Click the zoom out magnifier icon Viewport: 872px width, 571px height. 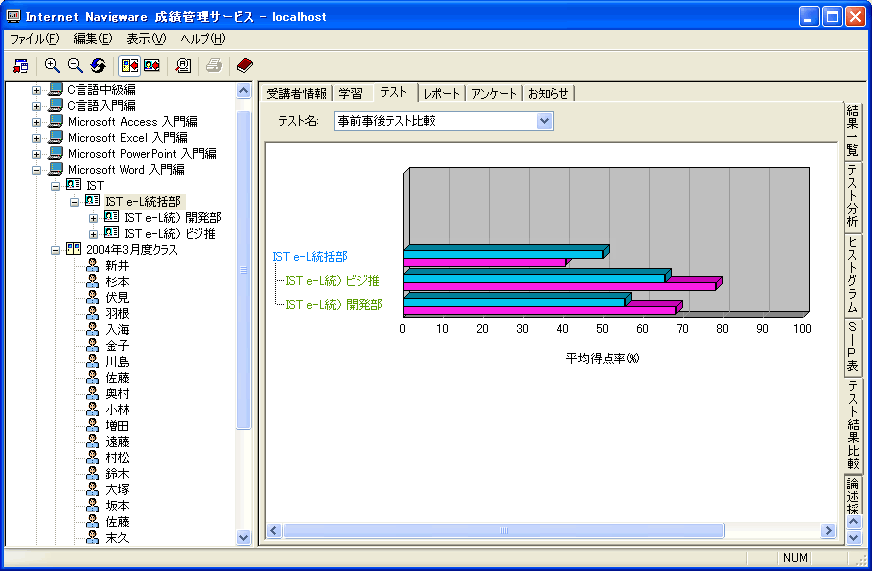coord(75,66)
